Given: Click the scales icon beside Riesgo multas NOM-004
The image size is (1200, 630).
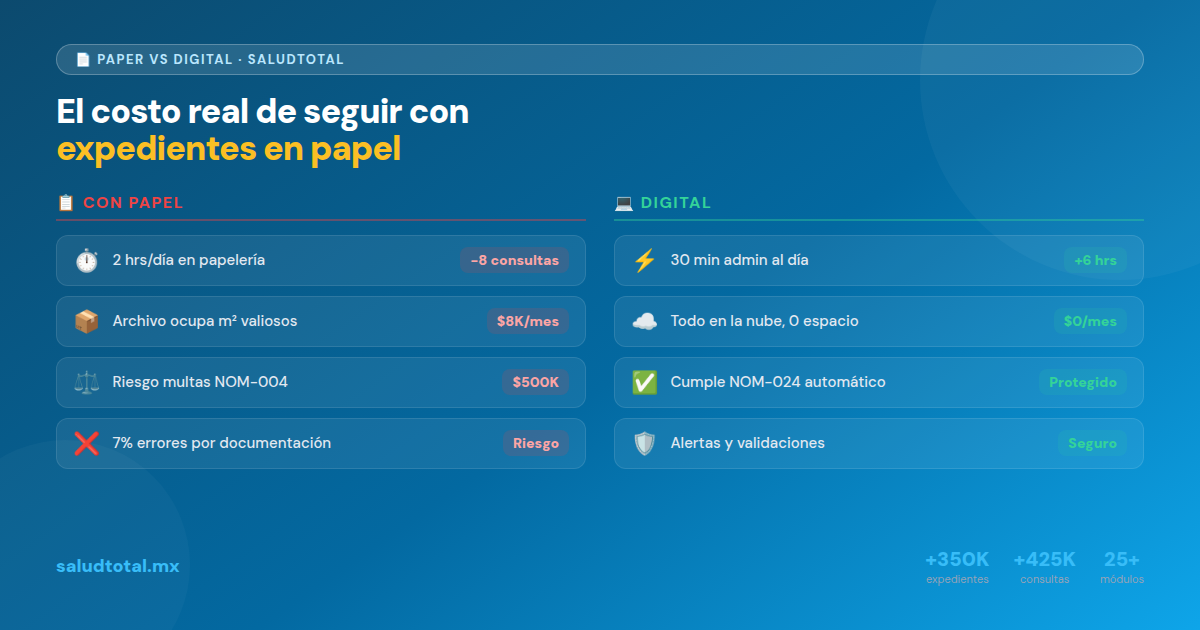Looking at the screenshot, I should click(x=88, y=382).
